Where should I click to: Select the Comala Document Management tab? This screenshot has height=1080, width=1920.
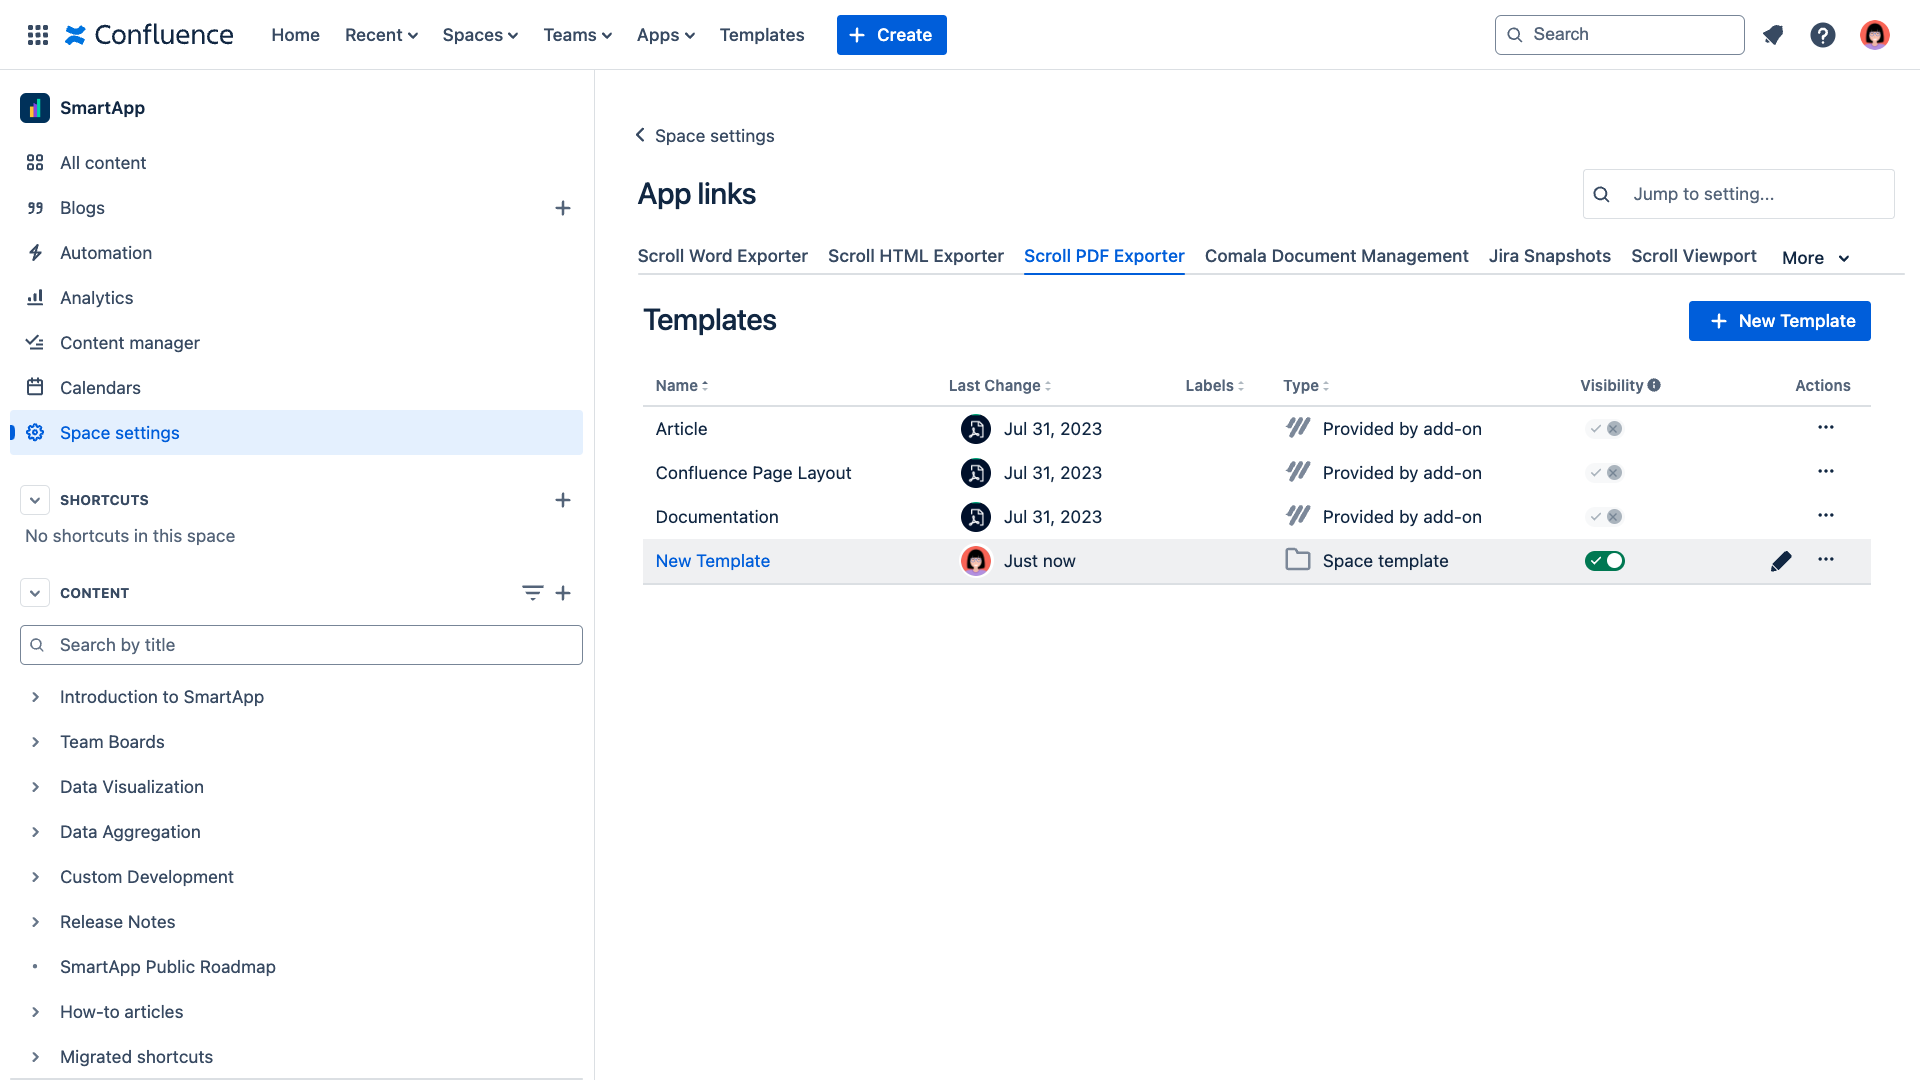pyautogui.click(x=1337, y=256)
